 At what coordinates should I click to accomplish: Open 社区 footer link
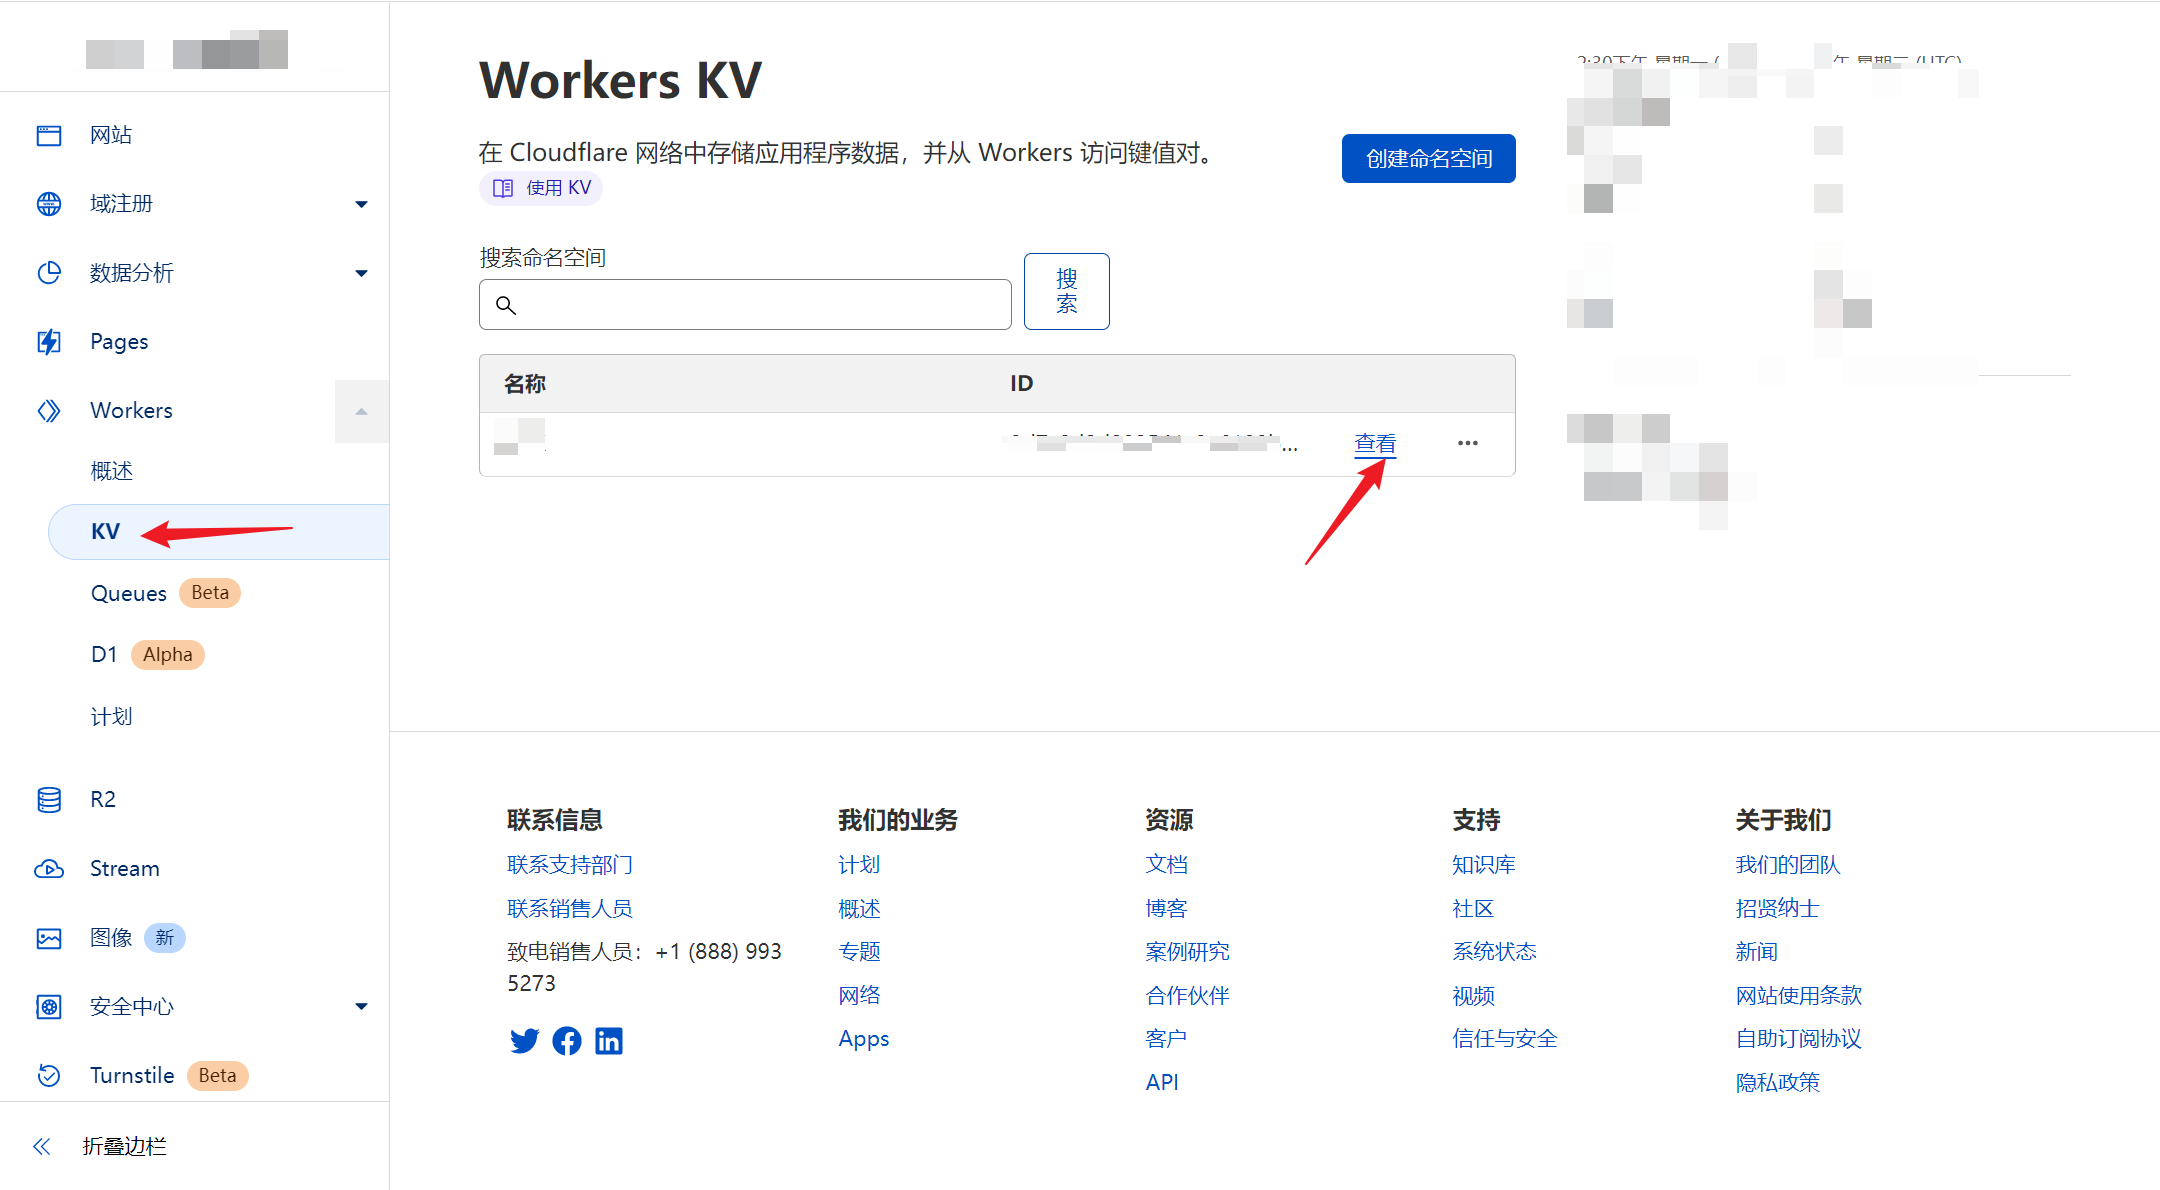pos(1473,909)
